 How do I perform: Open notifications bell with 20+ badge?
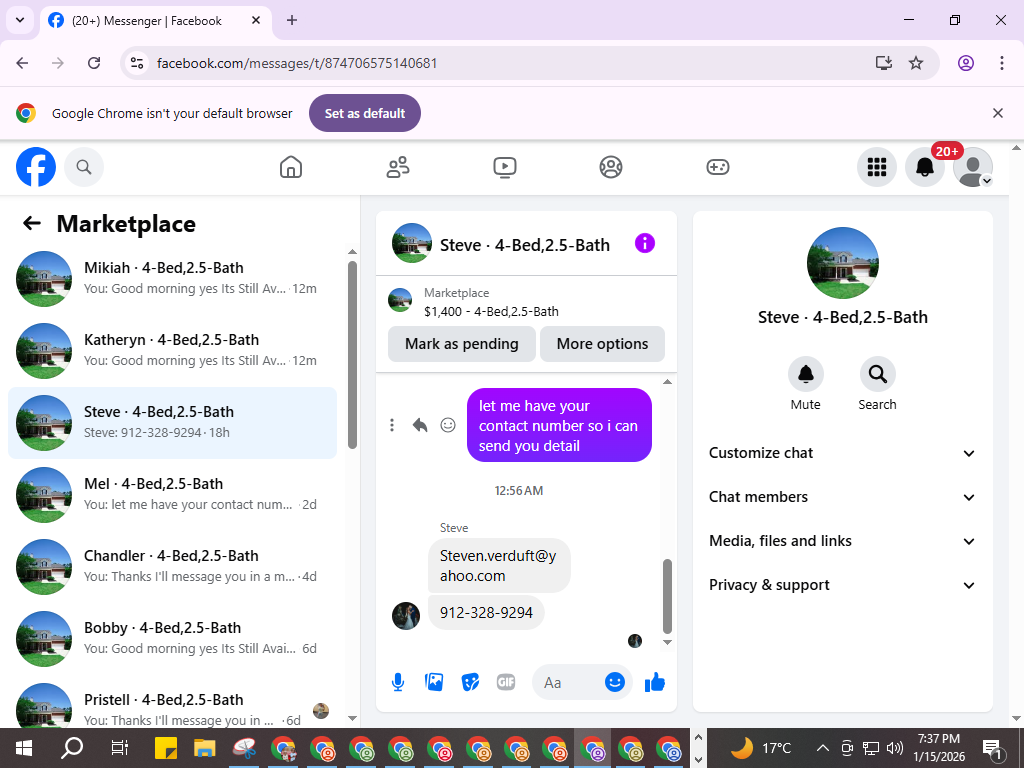coord(925,167)
